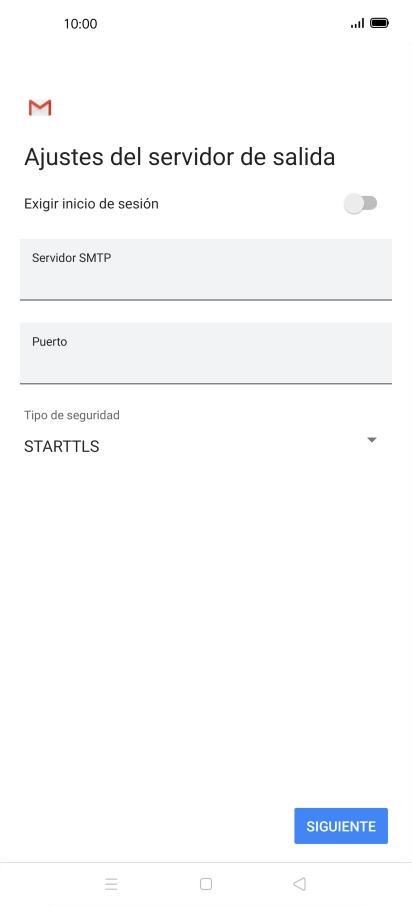Tap the Gmail logo icon
The width and height of the screenshot is (412, 906).
pos(40,107)
